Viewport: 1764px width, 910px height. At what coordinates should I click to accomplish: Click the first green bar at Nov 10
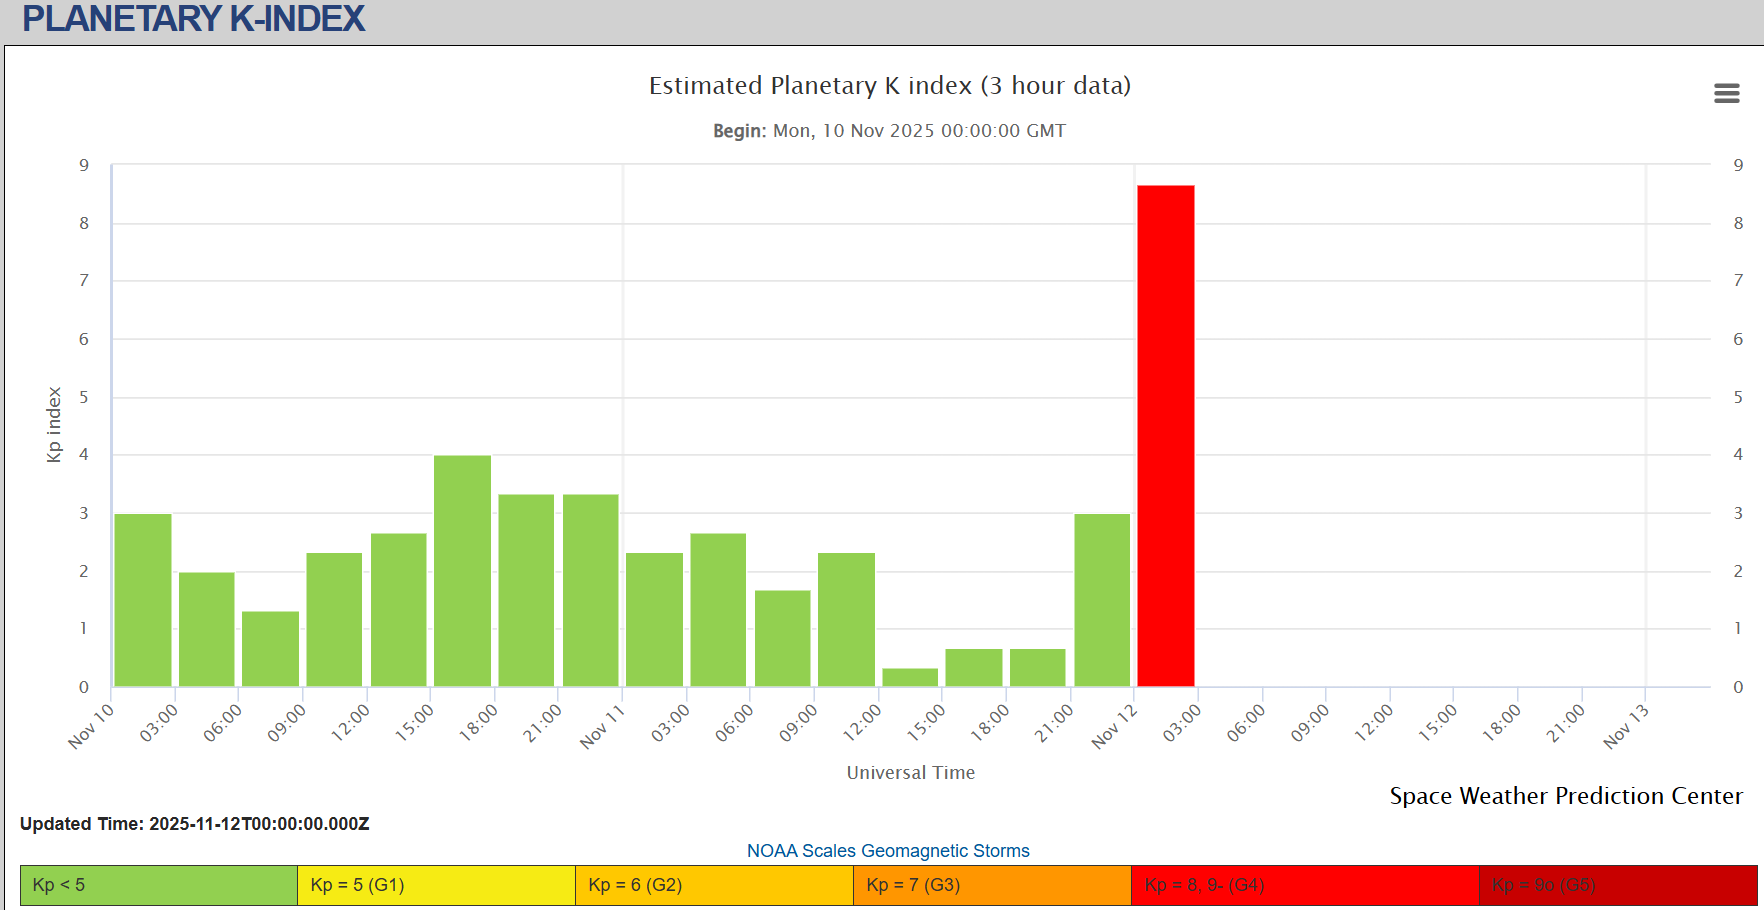click(143, 600)
